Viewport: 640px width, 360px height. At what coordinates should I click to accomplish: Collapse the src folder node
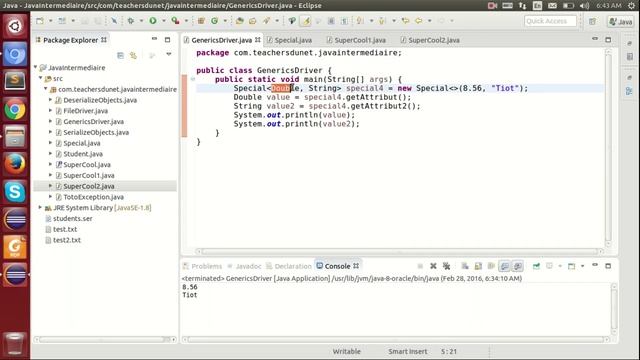pos(40,78)
